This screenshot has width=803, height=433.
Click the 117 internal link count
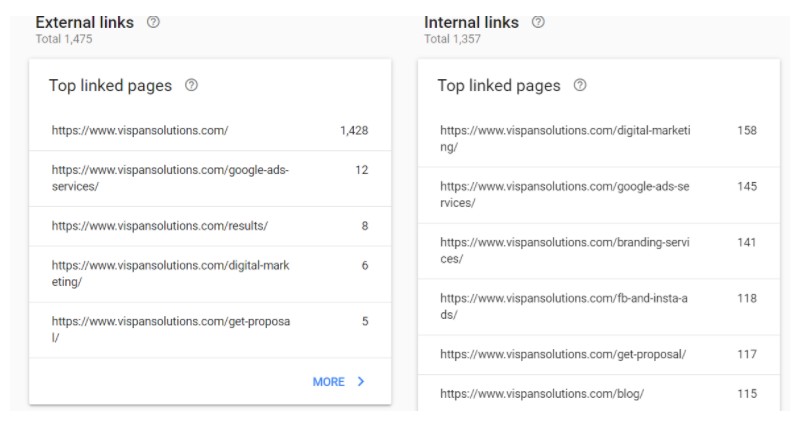(x=747, y=354)
